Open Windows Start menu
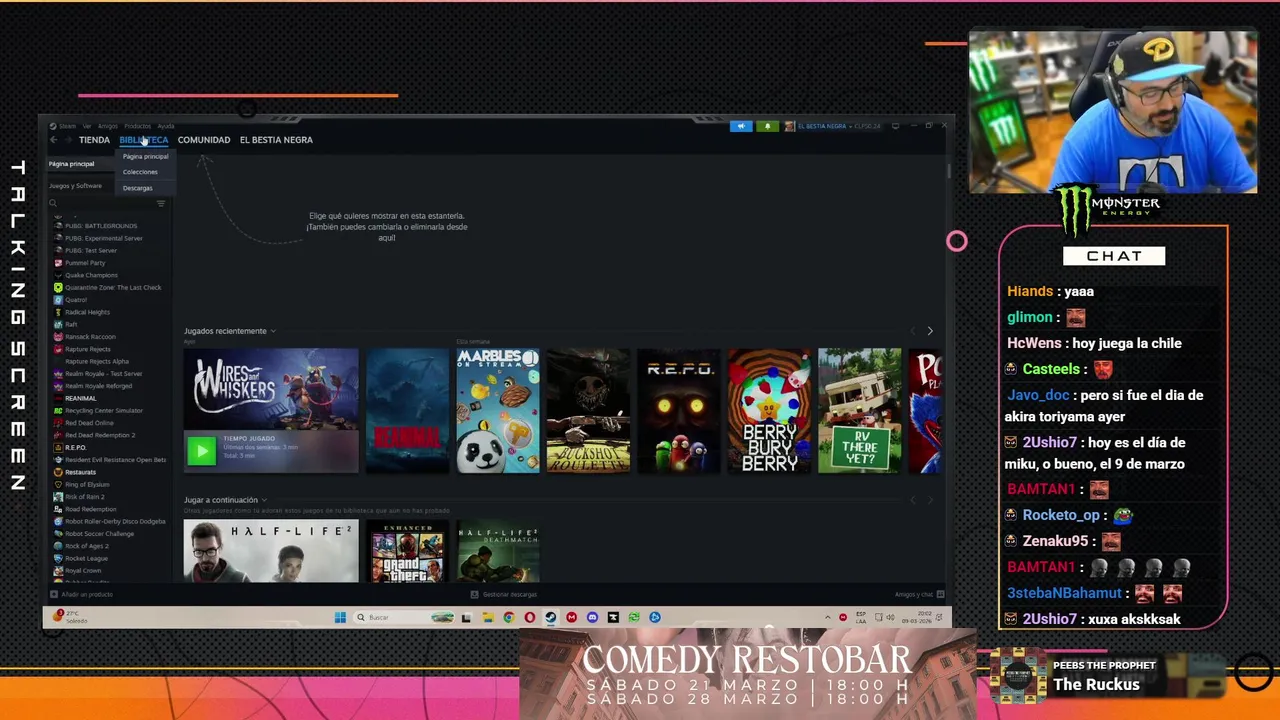The height and width of the screenshot is (720, 1280). pyautogui.click(x=340, y=617)
